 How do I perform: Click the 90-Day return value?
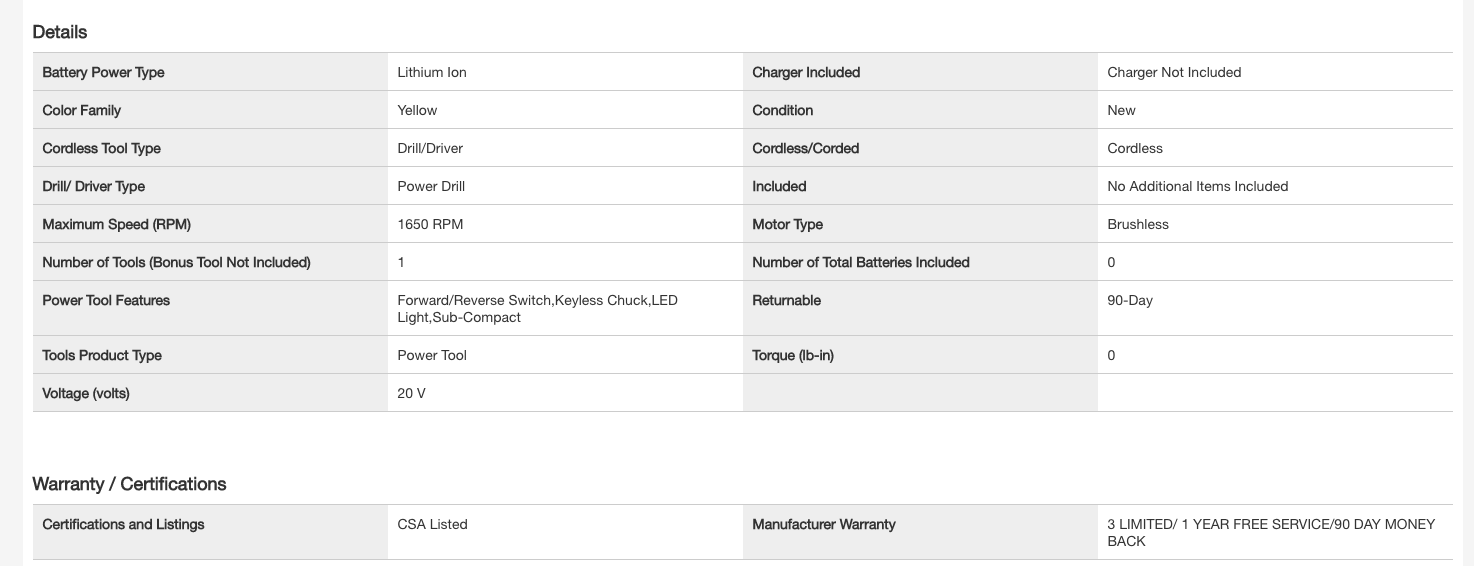(x=1130, y=300)
